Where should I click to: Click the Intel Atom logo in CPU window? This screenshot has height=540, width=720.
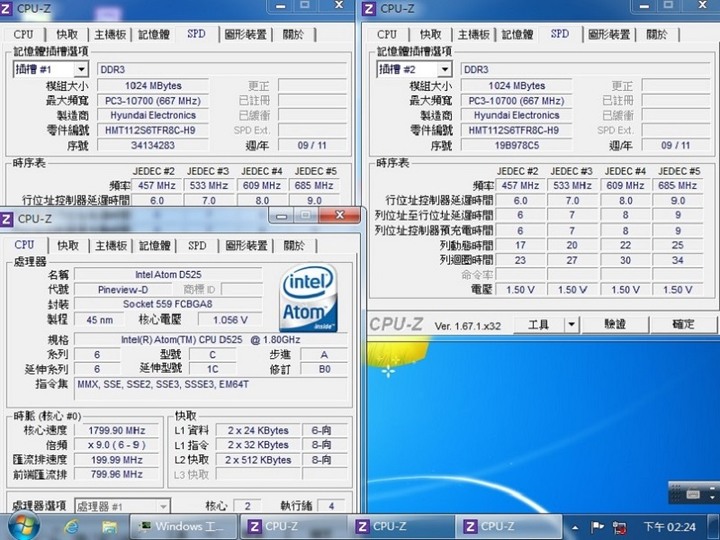(x=308, y=298)
